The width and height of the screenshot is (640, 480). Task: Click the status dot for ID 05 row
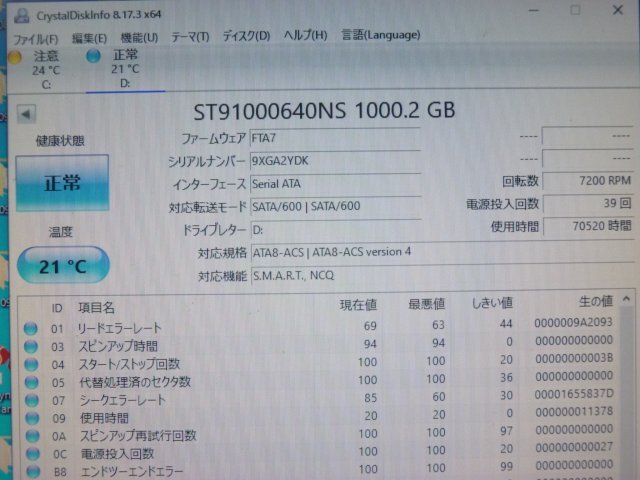(32, 382)
